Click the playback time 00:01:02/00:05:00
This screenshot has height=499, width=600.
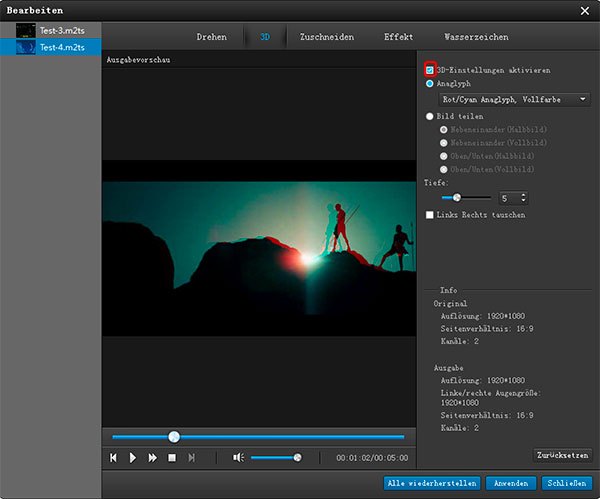(372, 458)
